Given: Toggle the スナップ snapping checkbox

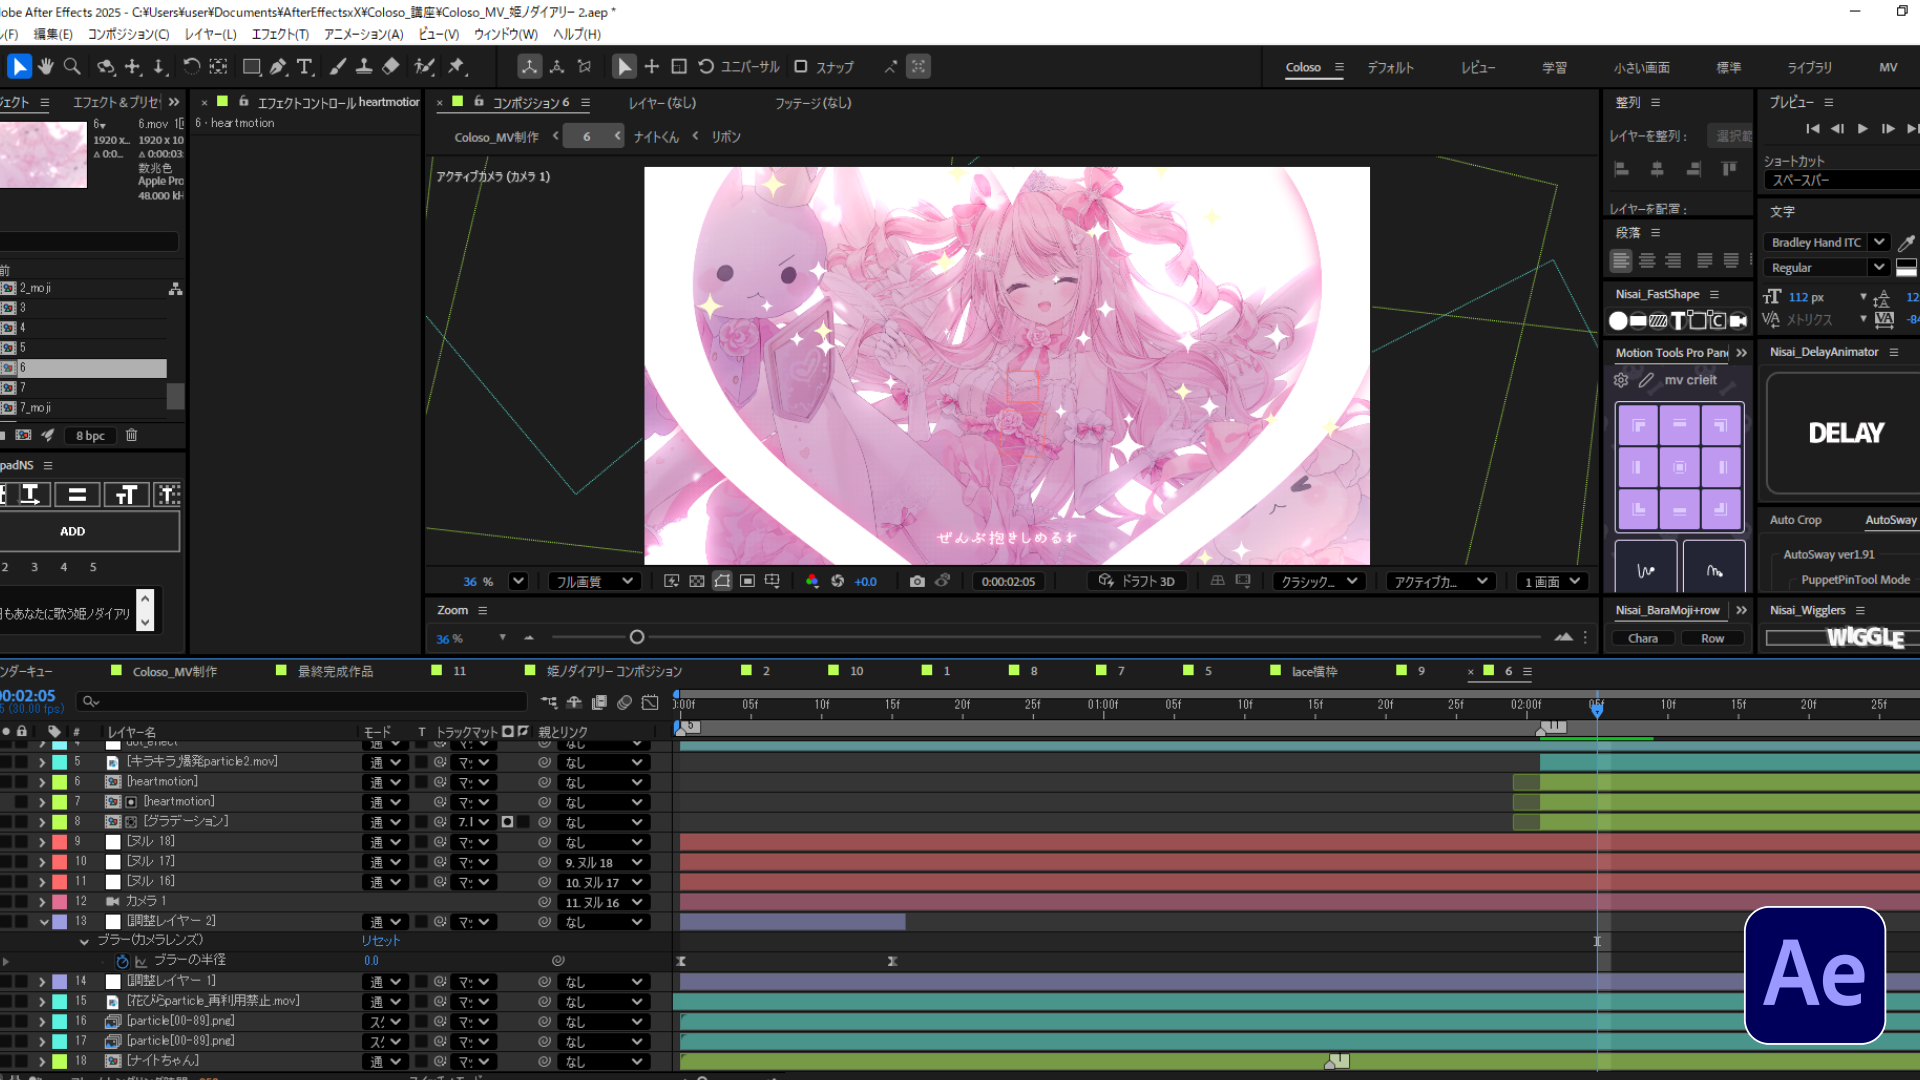Looking at the screenshot, I should (800, 67).
